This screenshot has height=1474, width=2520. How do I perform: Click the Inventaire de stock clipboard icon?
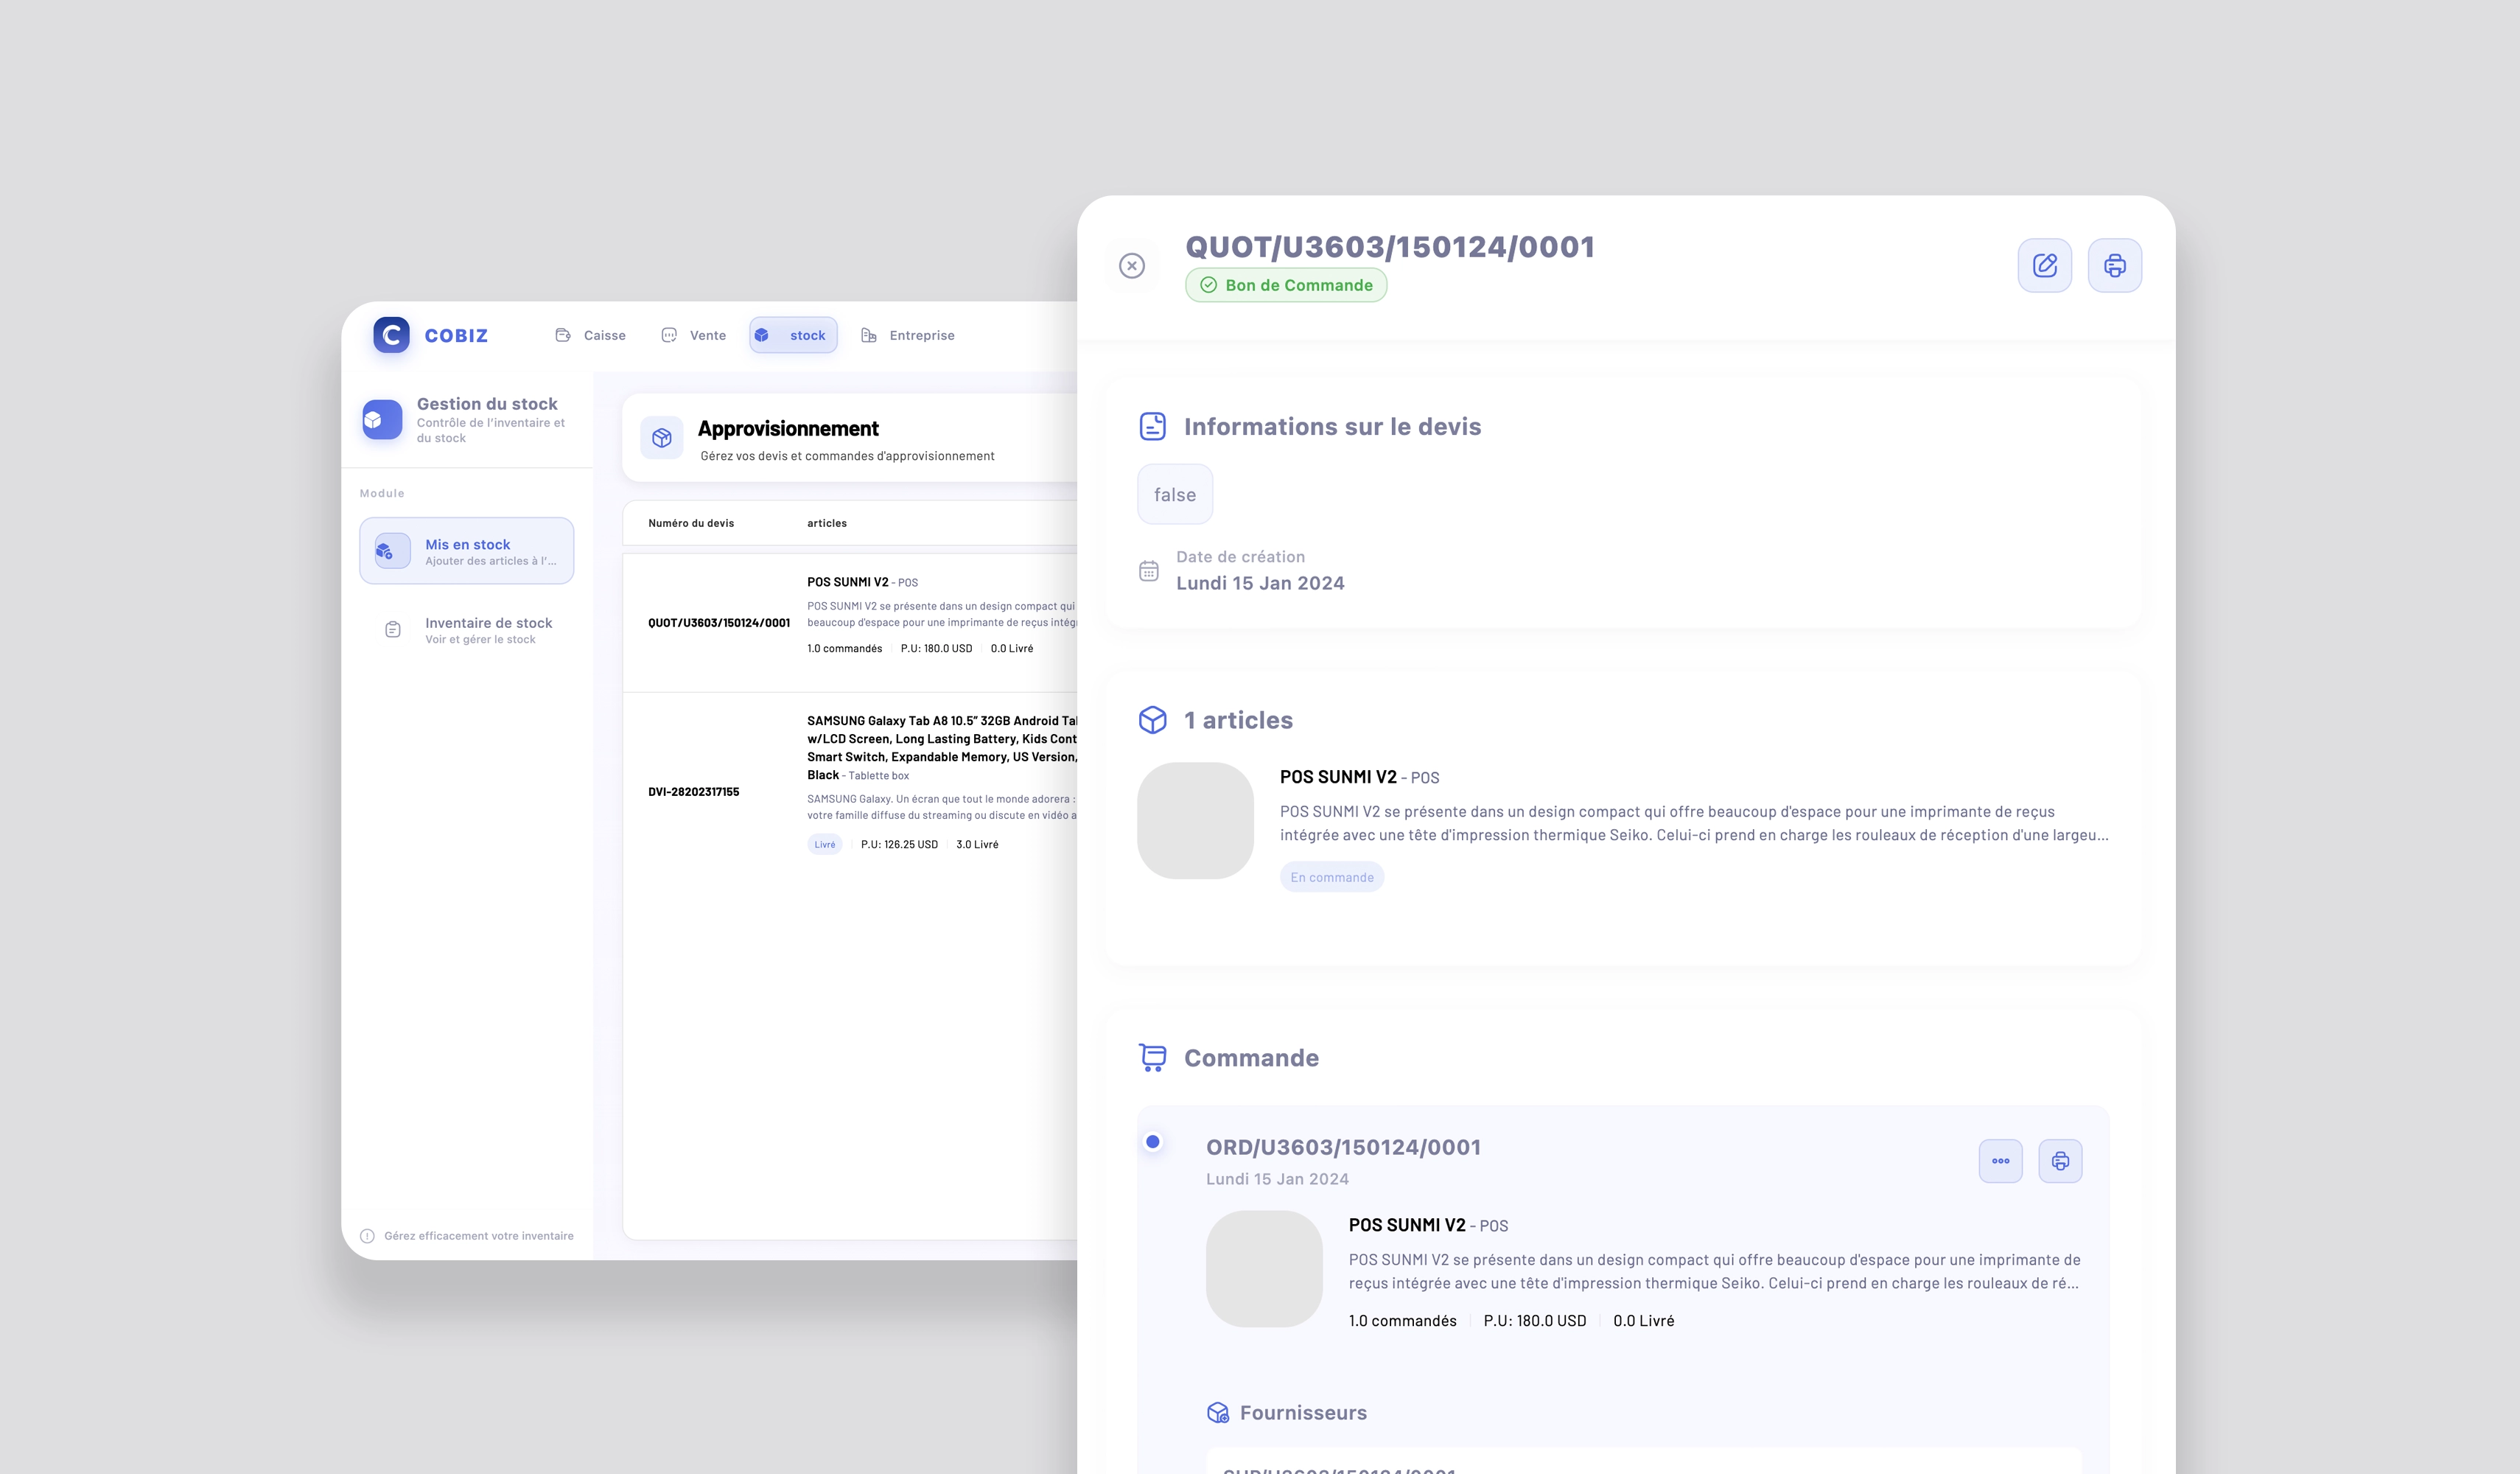coord(393,630)
